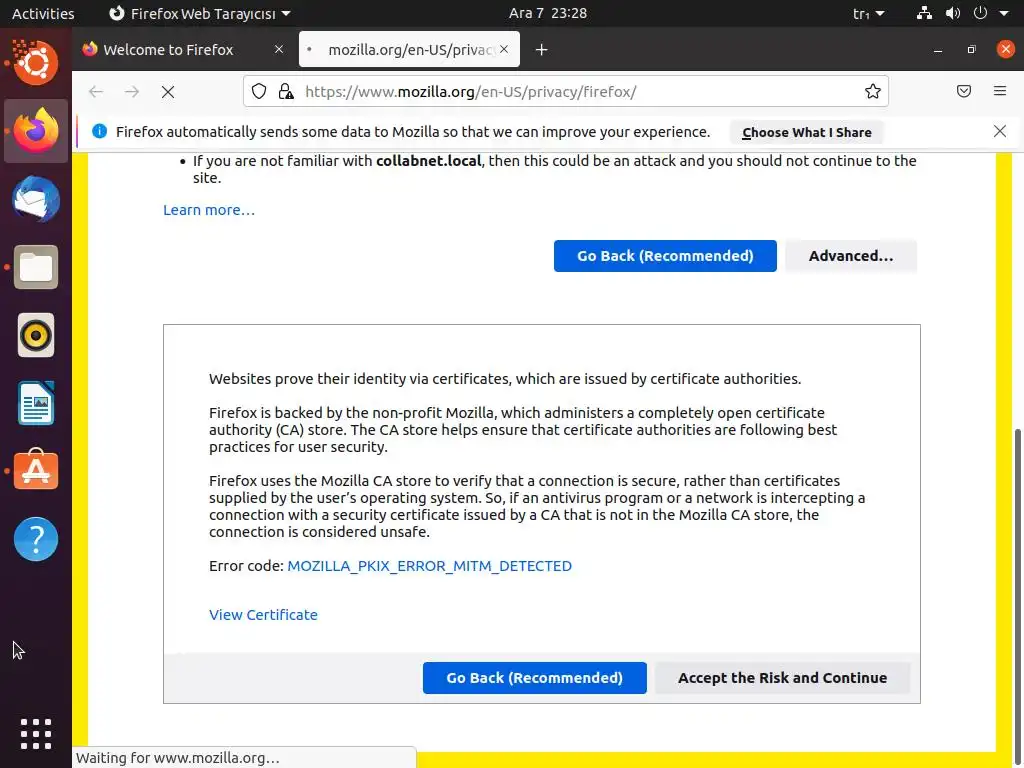The width and height of the screenshot is (1024, 768).
Task: Open the network status icon in top bar
Action: (x=924, y=13)
